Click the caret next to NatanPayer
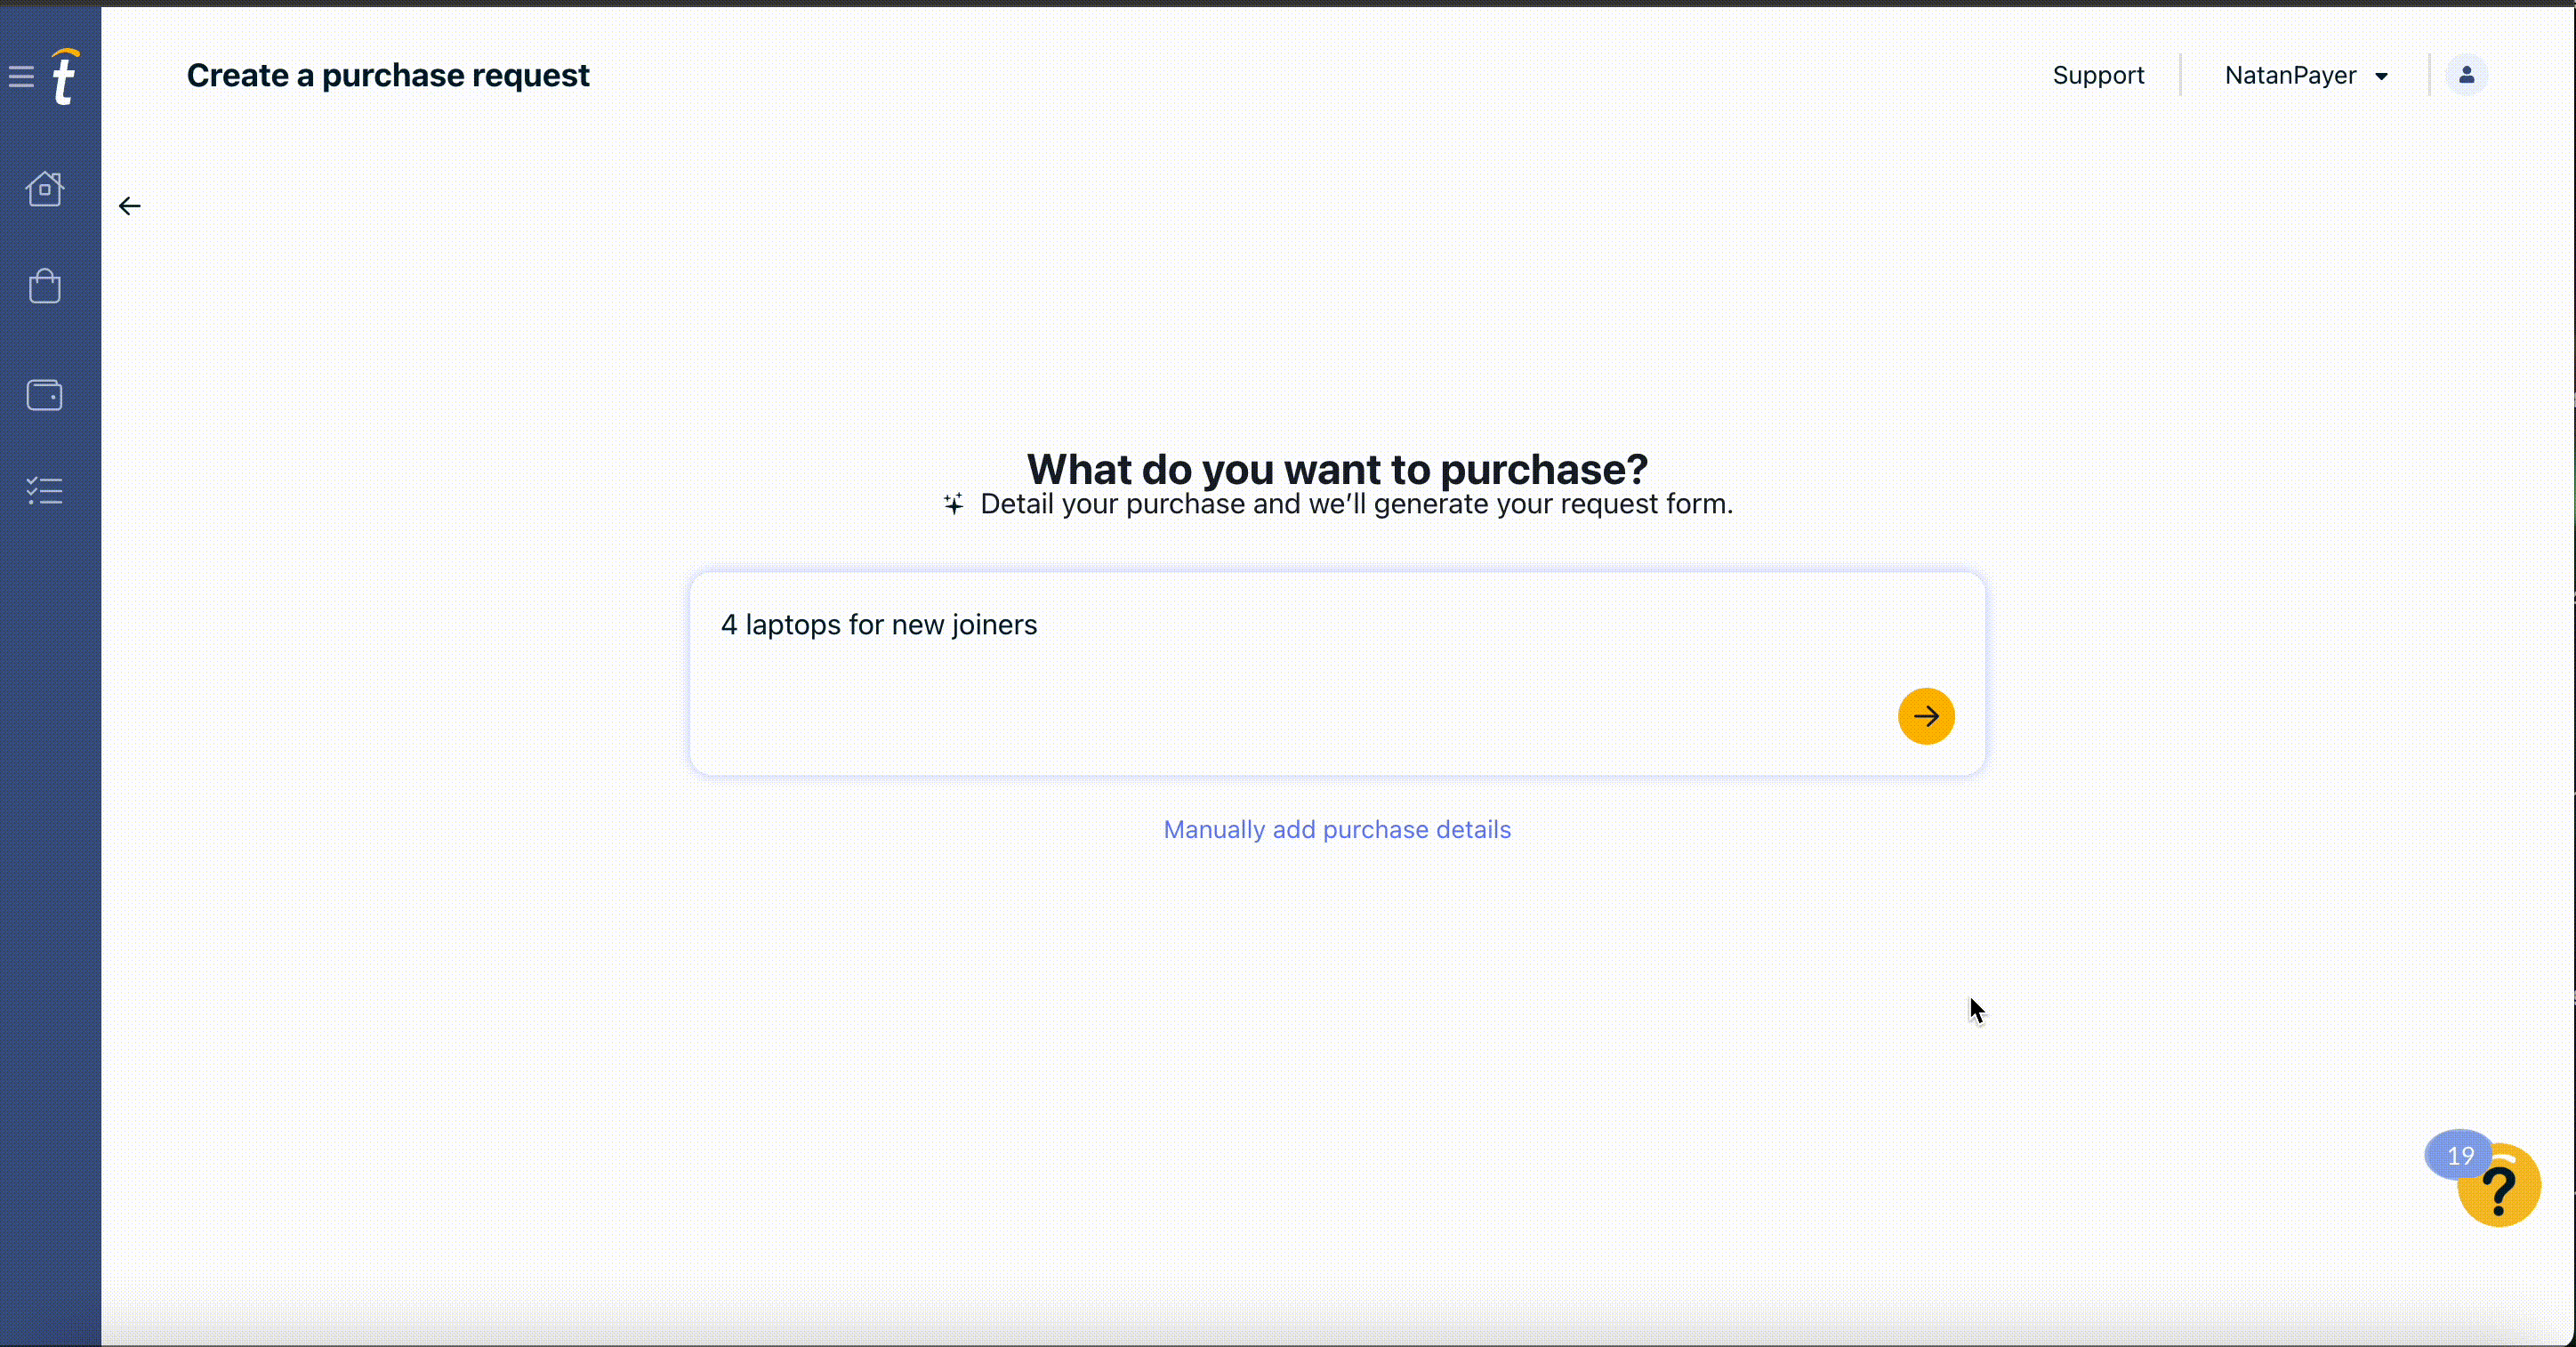This screenshot has width=2576, height=1347. (x=2381, y=77)
